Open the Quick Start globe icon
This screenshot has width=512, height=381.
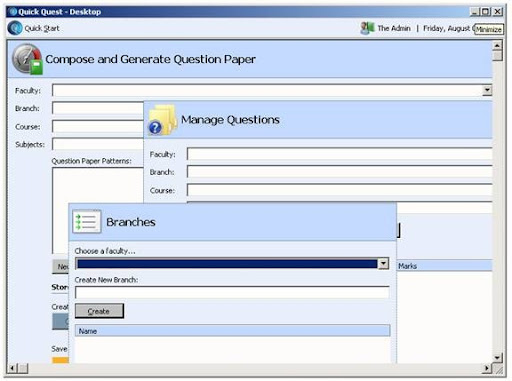pyautogui.click(x=15, y=28)
